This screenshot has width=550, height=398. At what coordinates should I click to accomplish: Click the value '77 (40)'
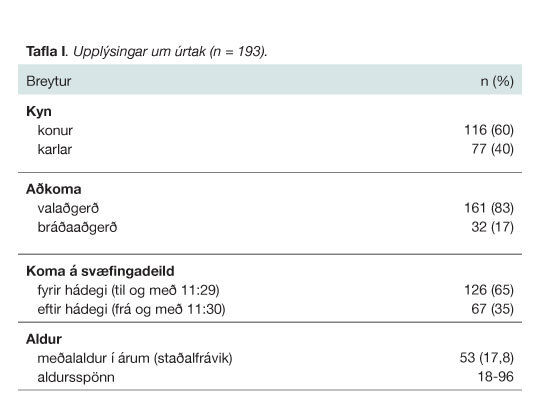point(492,149)
